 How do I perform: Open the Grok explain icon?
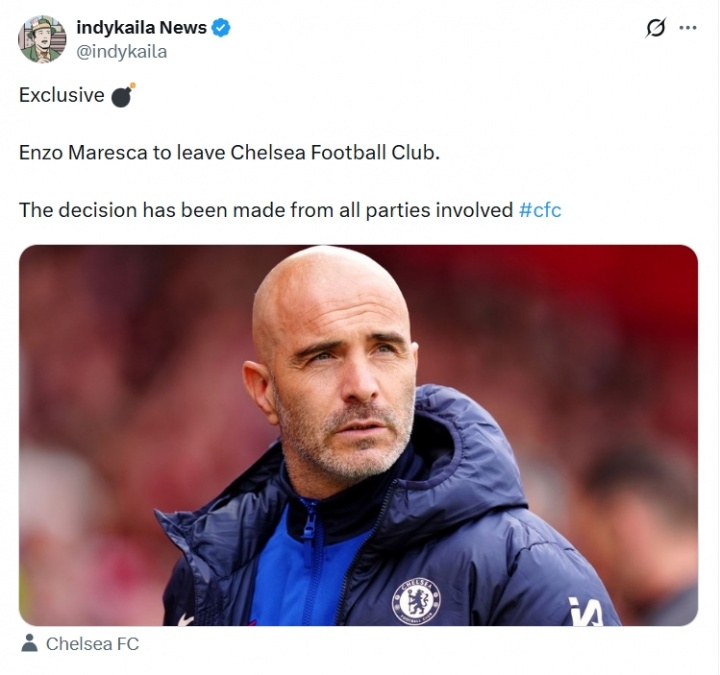(655, 28)
